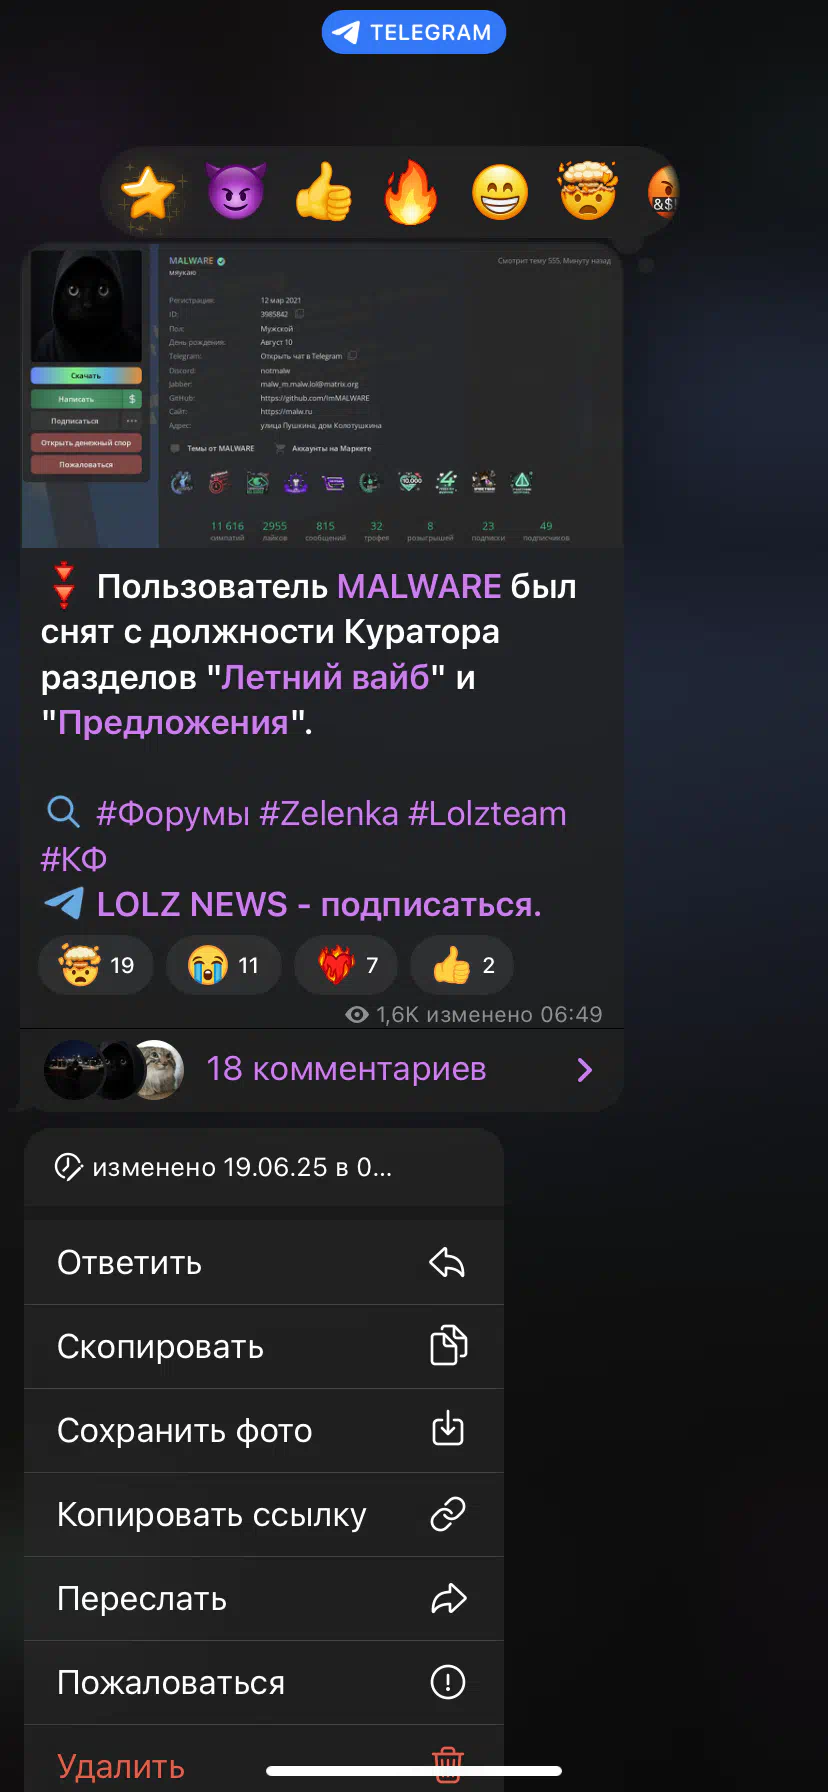Toggle the thumbs up reaction with 2

[x=462, y=965]
